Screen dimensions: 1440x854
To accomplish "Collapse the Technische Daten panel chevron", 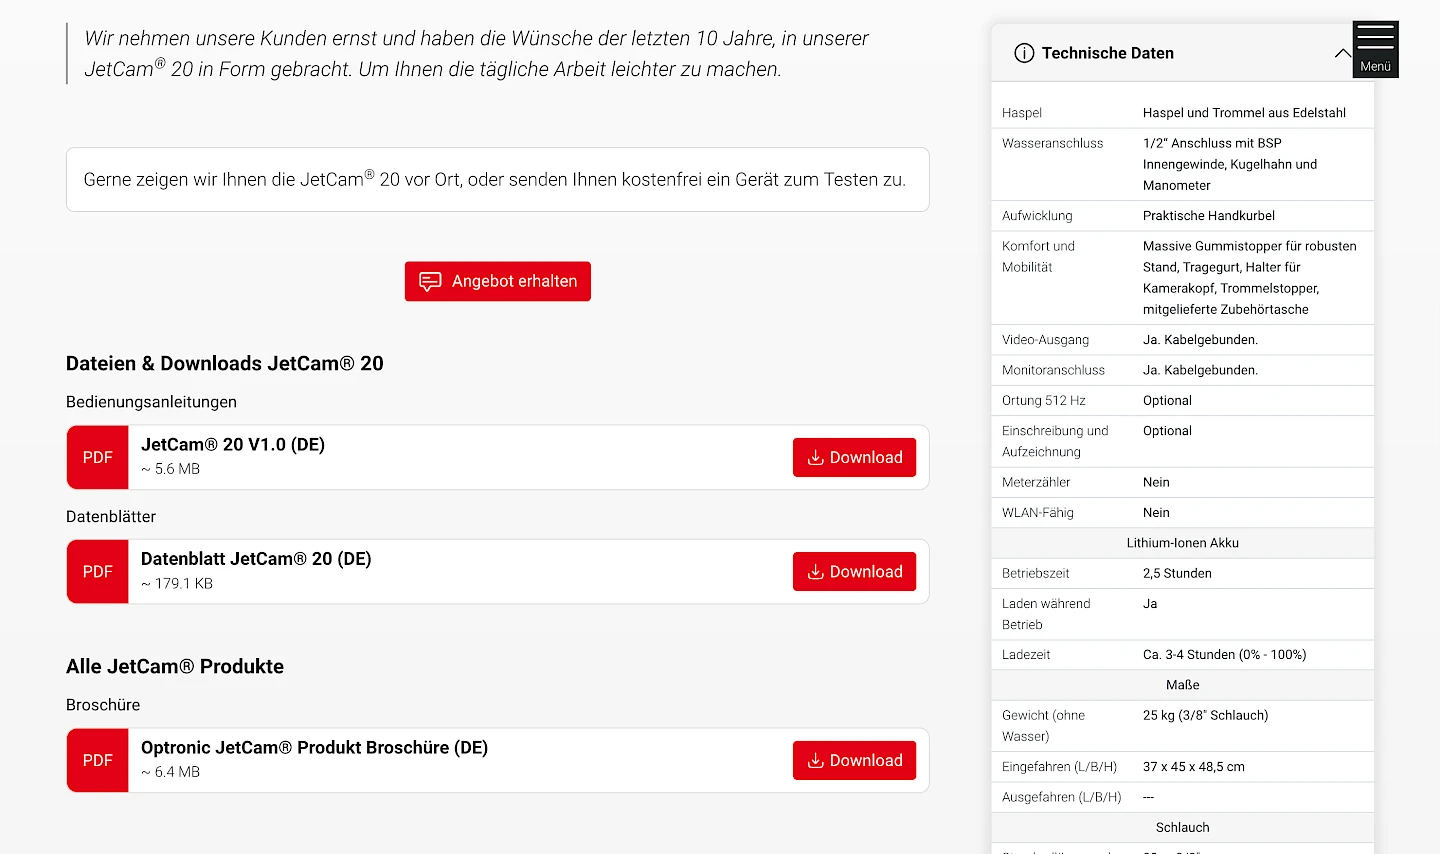I will (x=1342, y=53).
